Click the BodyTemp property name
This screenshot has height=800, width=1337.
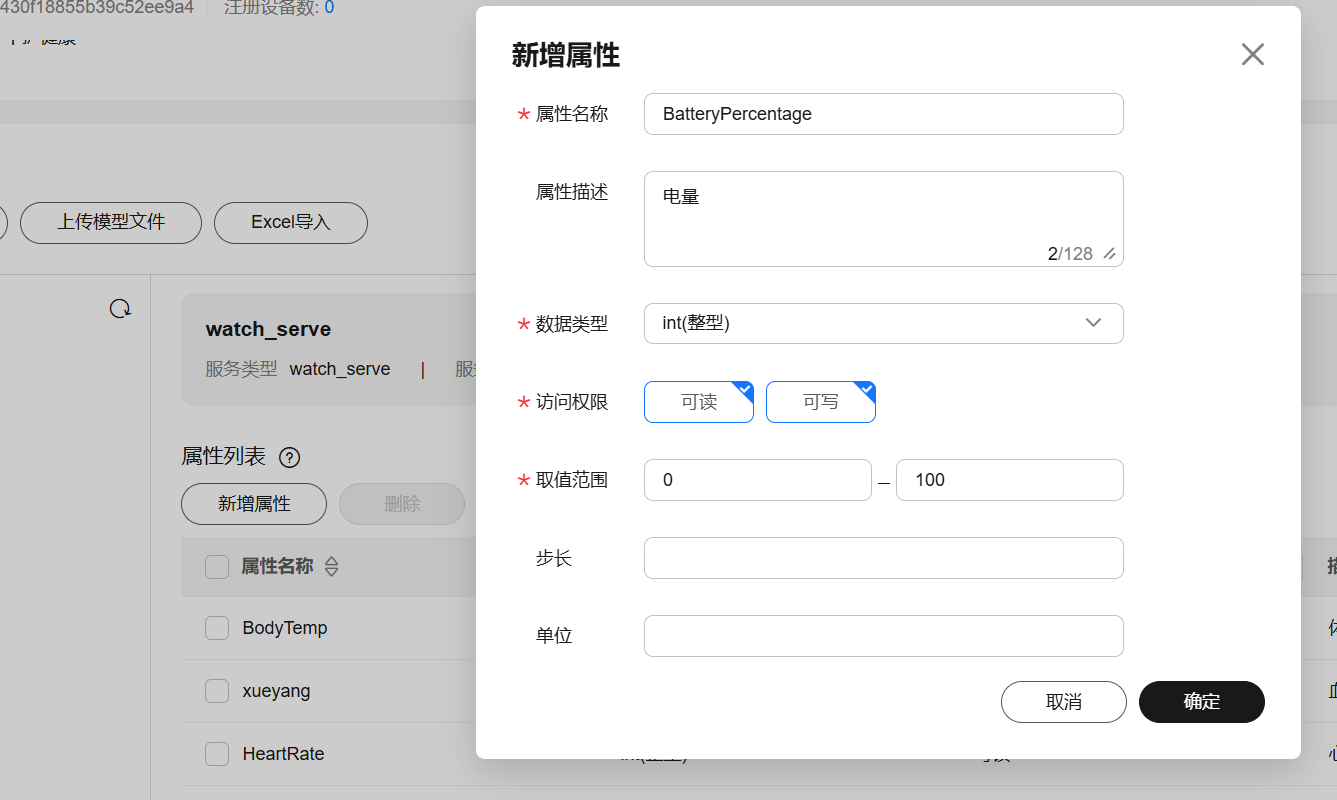pos(285,628)
